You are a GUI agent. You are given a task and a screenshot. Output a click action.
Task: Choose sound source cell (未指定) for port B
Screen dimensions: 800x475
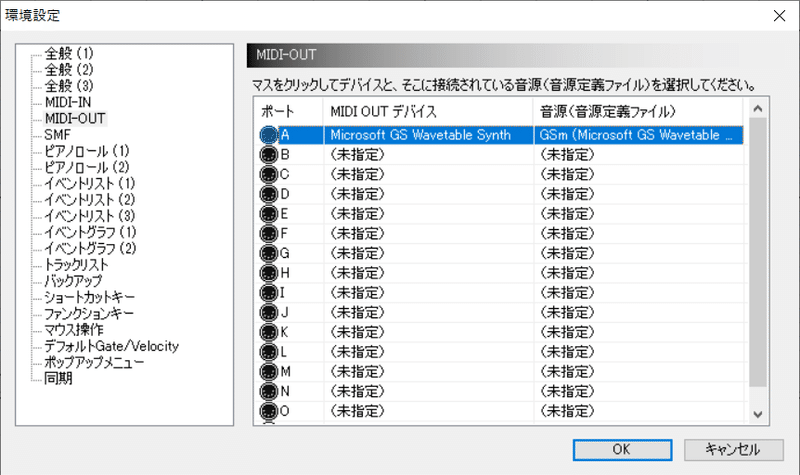coord(638,155)
